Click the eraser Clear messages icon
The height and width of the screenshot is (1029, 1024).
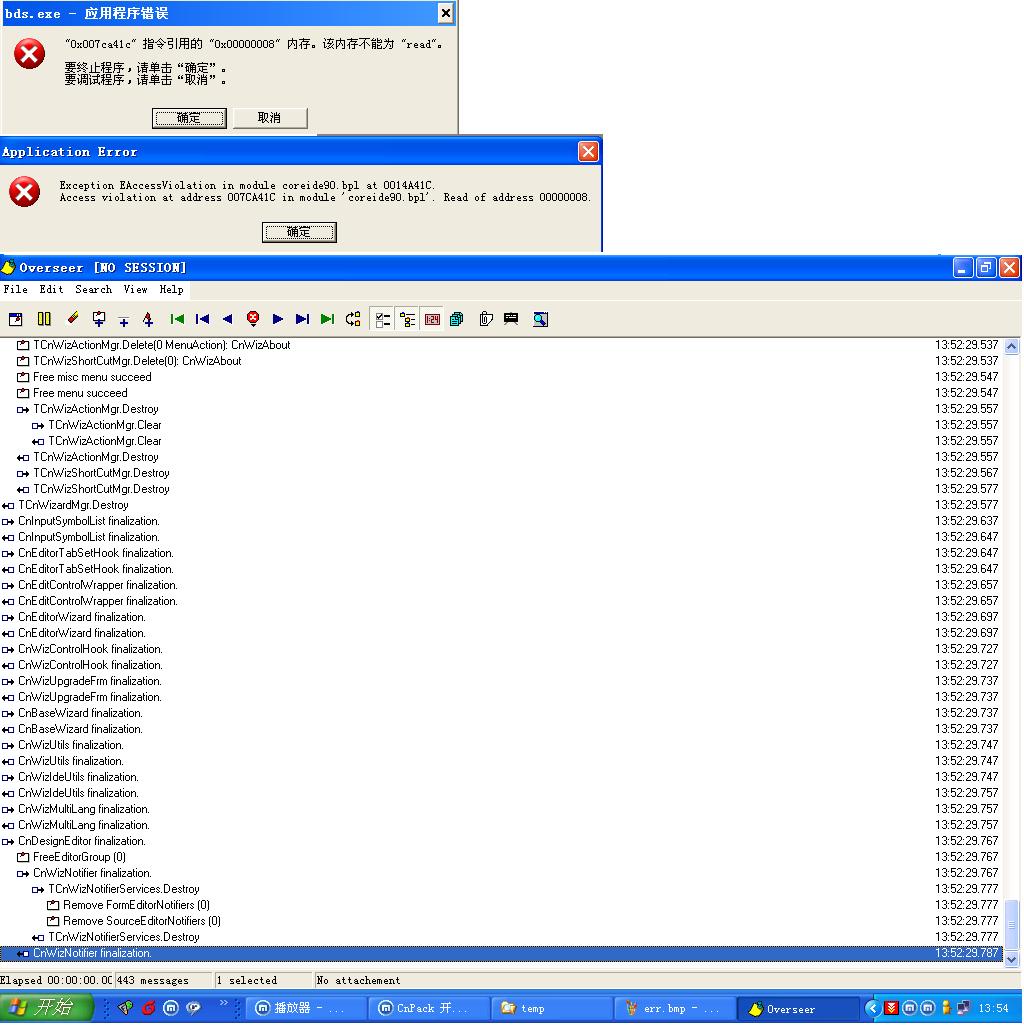(72, 319)
